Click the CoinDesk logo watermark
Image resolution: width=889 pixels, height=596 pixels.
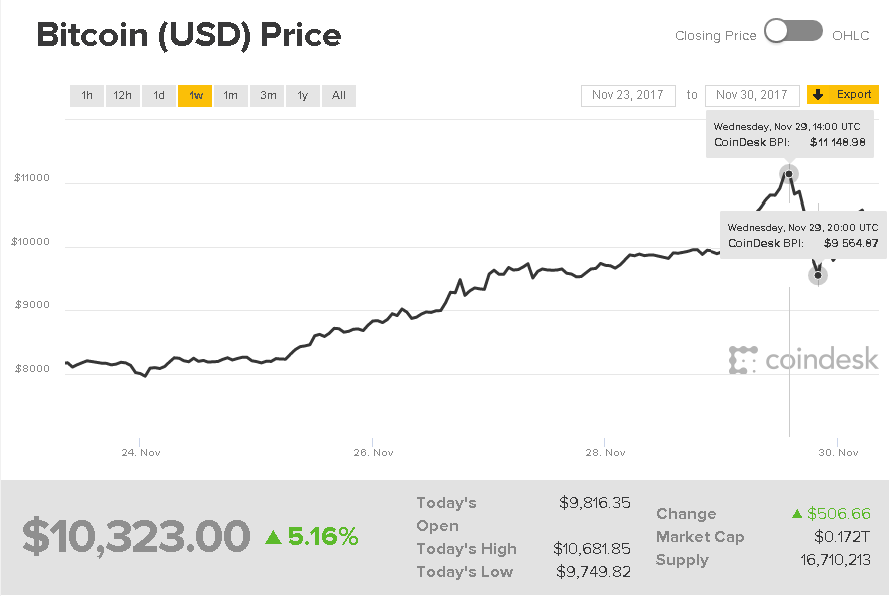803,360
